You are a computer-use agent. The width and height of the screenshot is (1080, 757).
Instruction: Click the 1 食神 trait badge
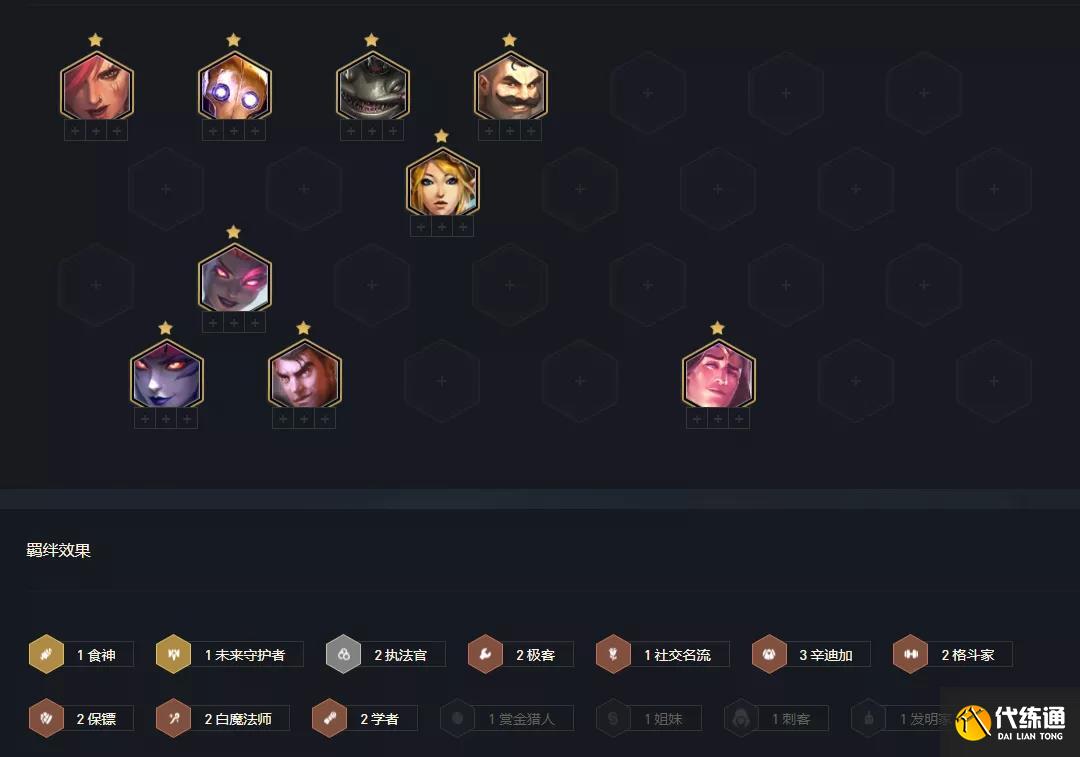pyautogui.click(x=81, y=654)
